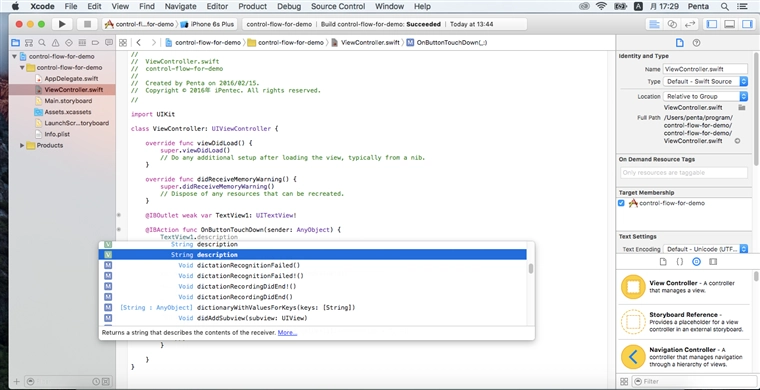Choose didAddSubview(subview: UIView) completion
Image resolution: width=760 pixels, height=390 pixels.
point(313,318)
